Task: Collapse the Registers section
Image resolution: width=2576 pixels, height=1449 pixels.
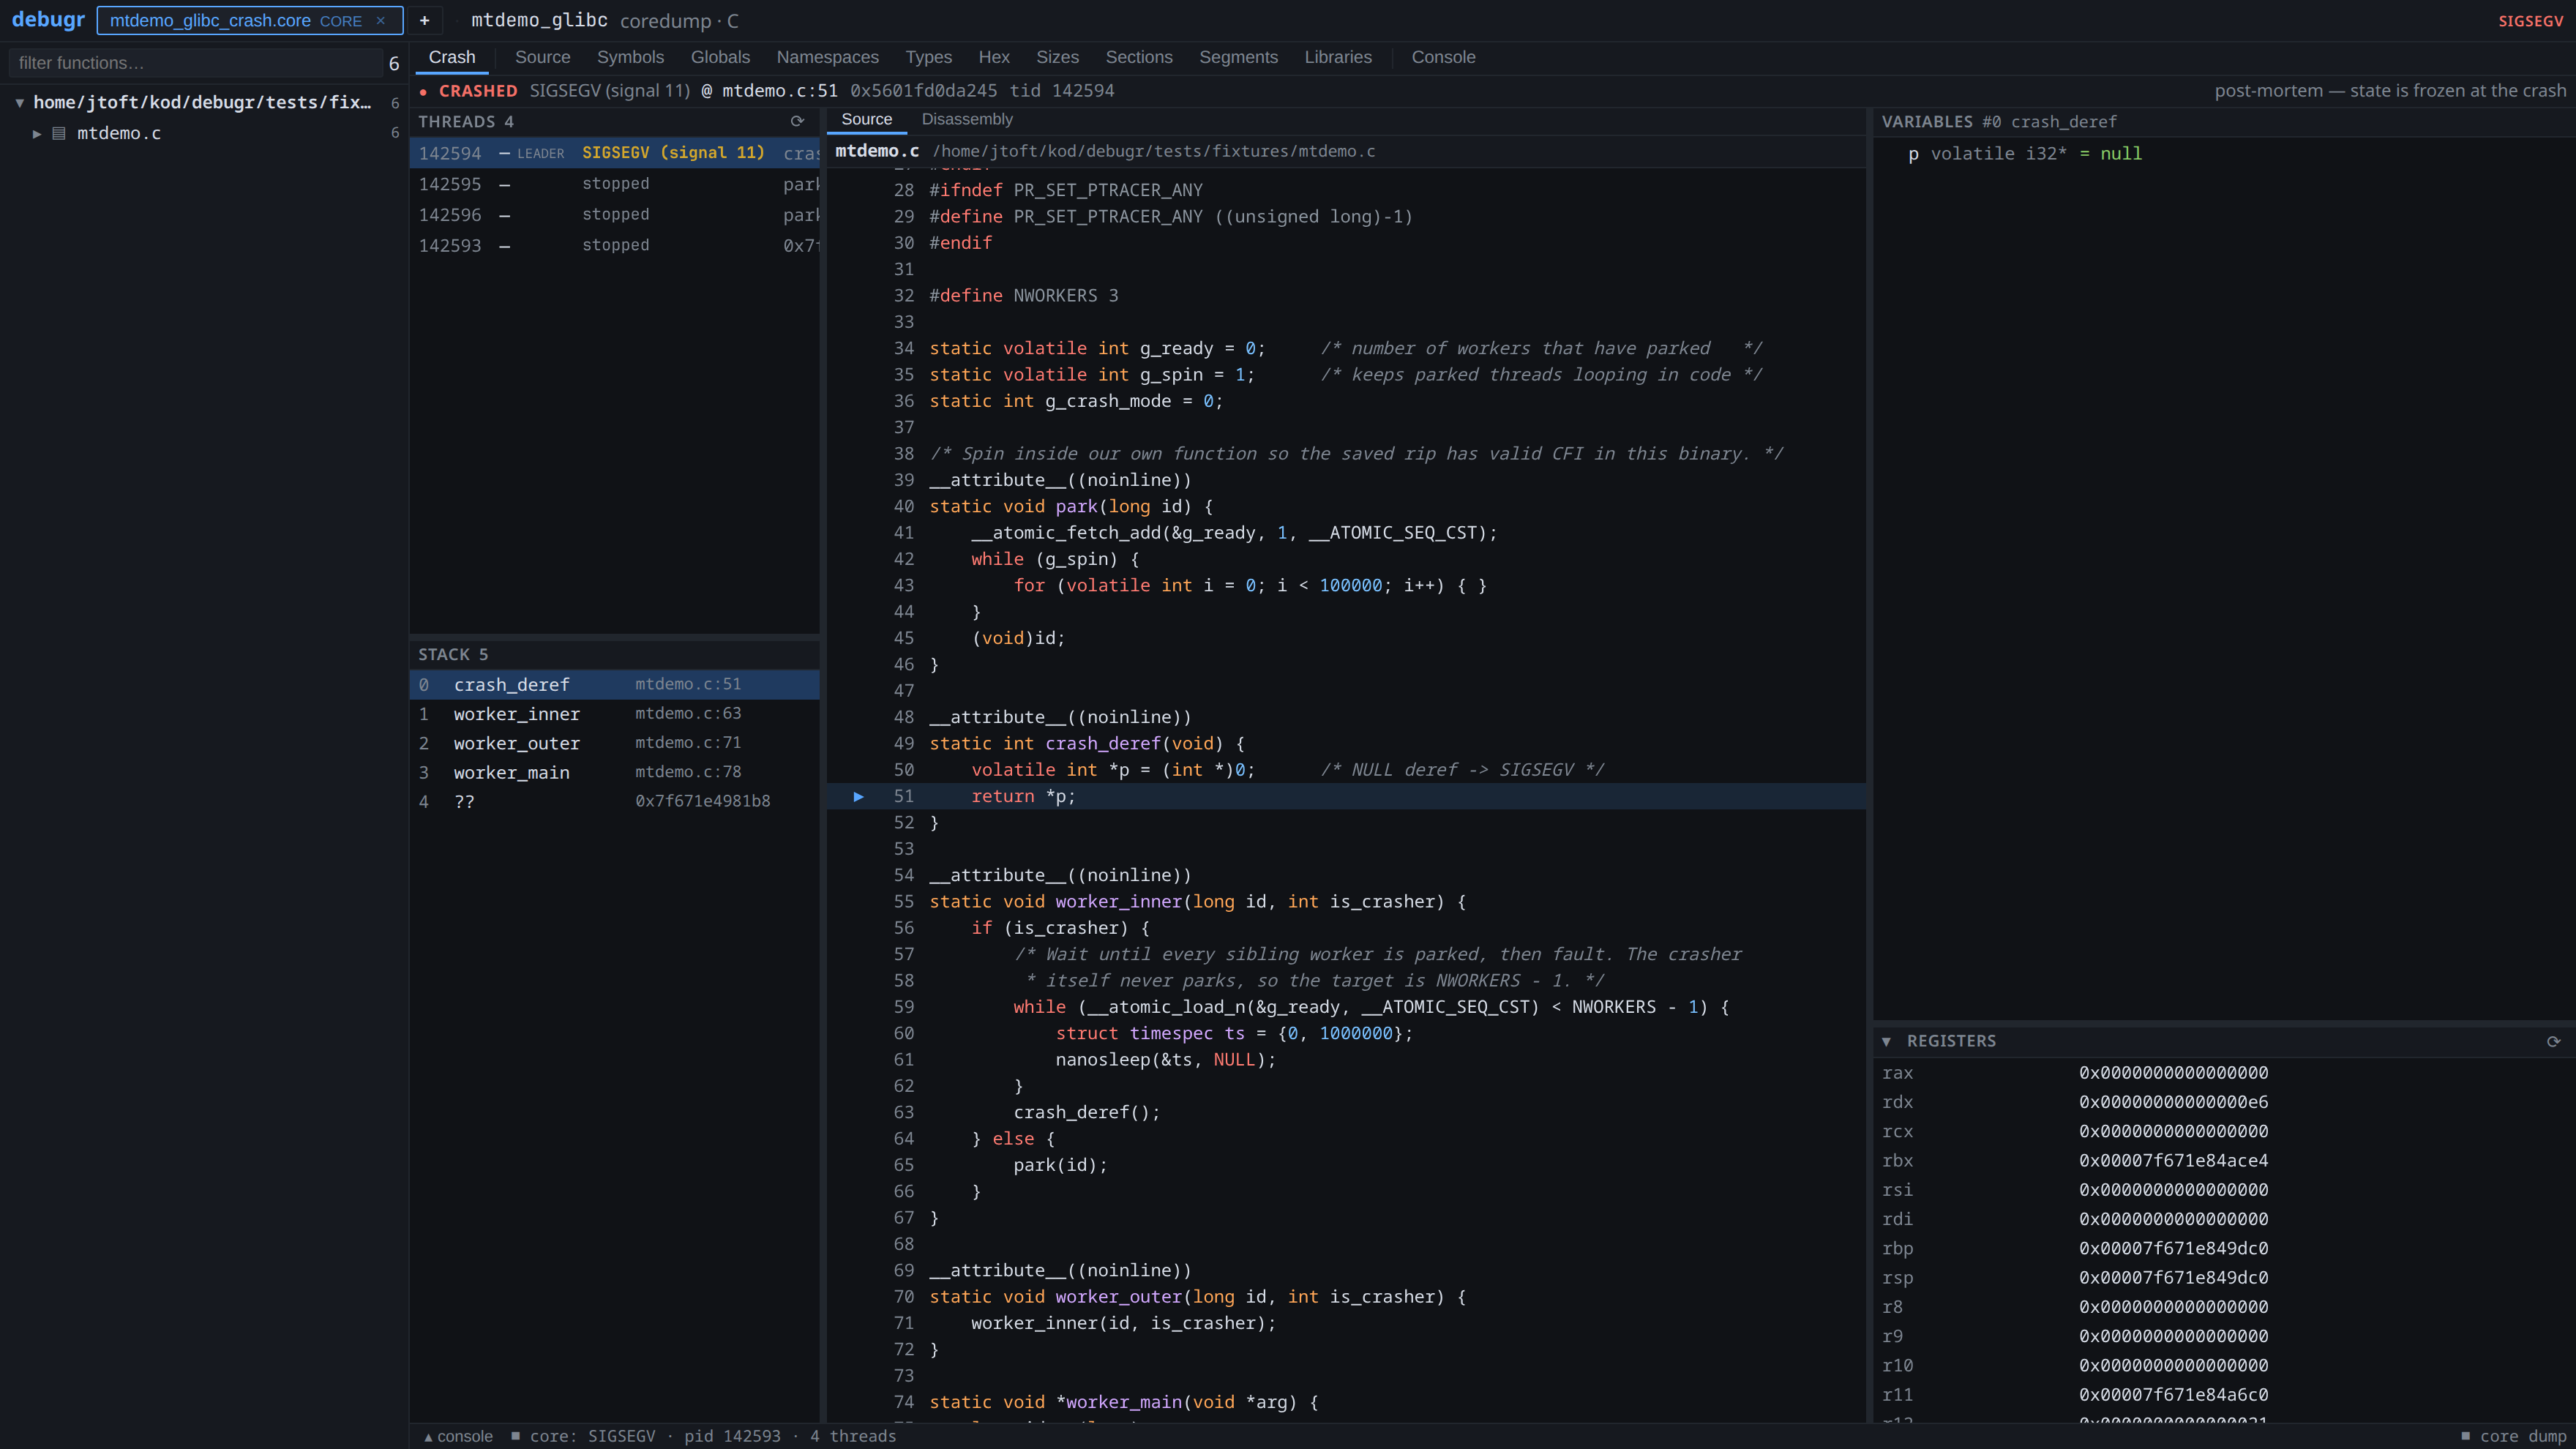Action: point(1886,1041)
